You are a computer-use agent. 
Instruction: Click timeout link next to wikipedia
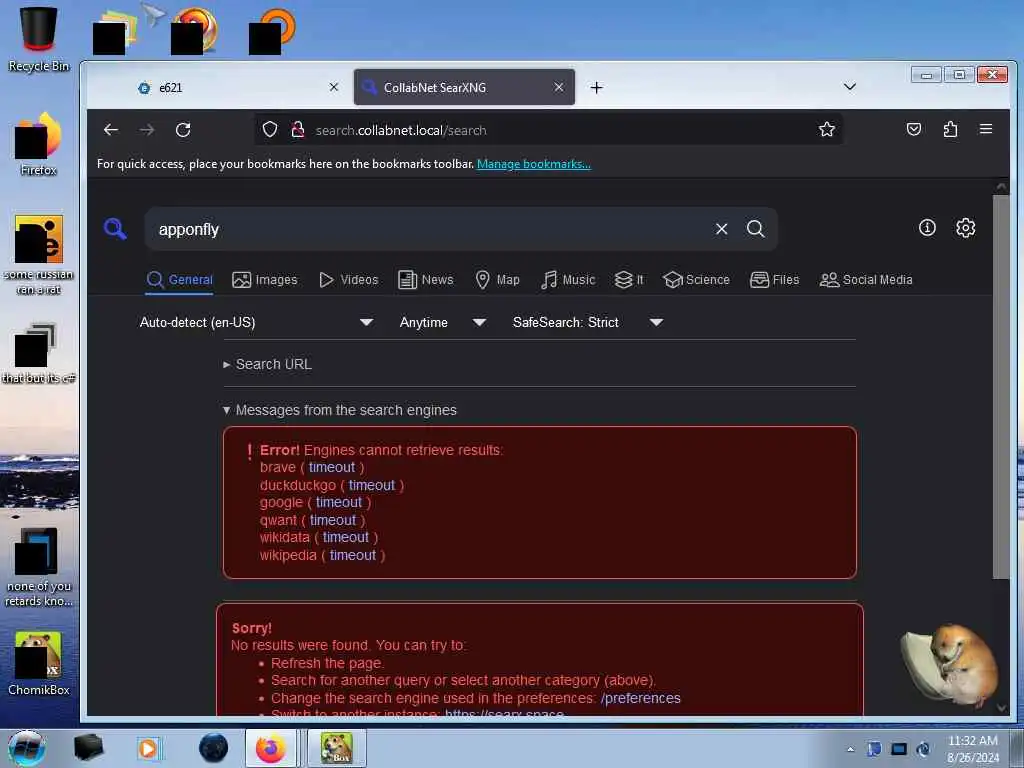pos(353,555)
